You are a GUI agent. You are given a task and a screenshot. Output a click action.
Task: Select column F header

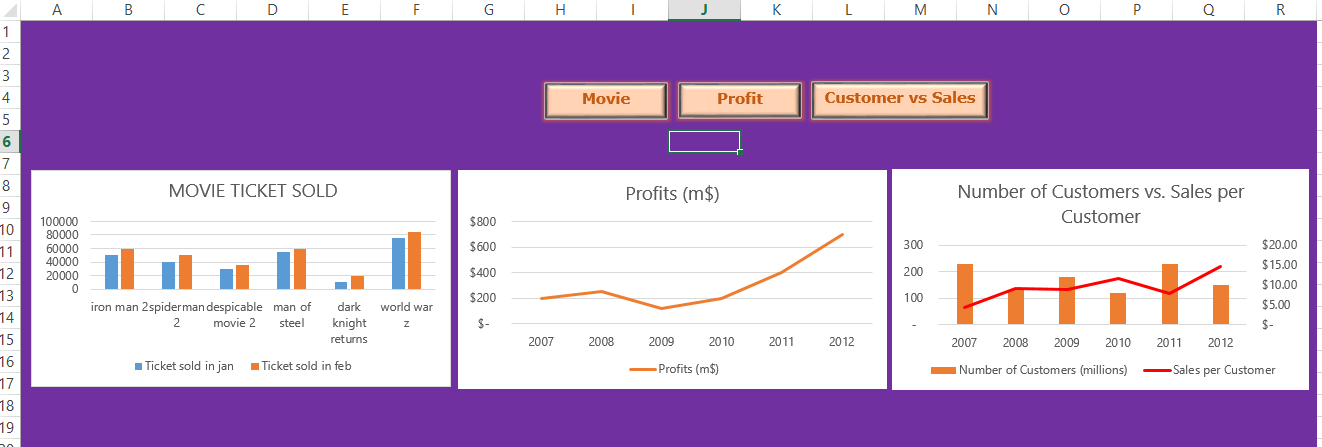tap(416, 10)
